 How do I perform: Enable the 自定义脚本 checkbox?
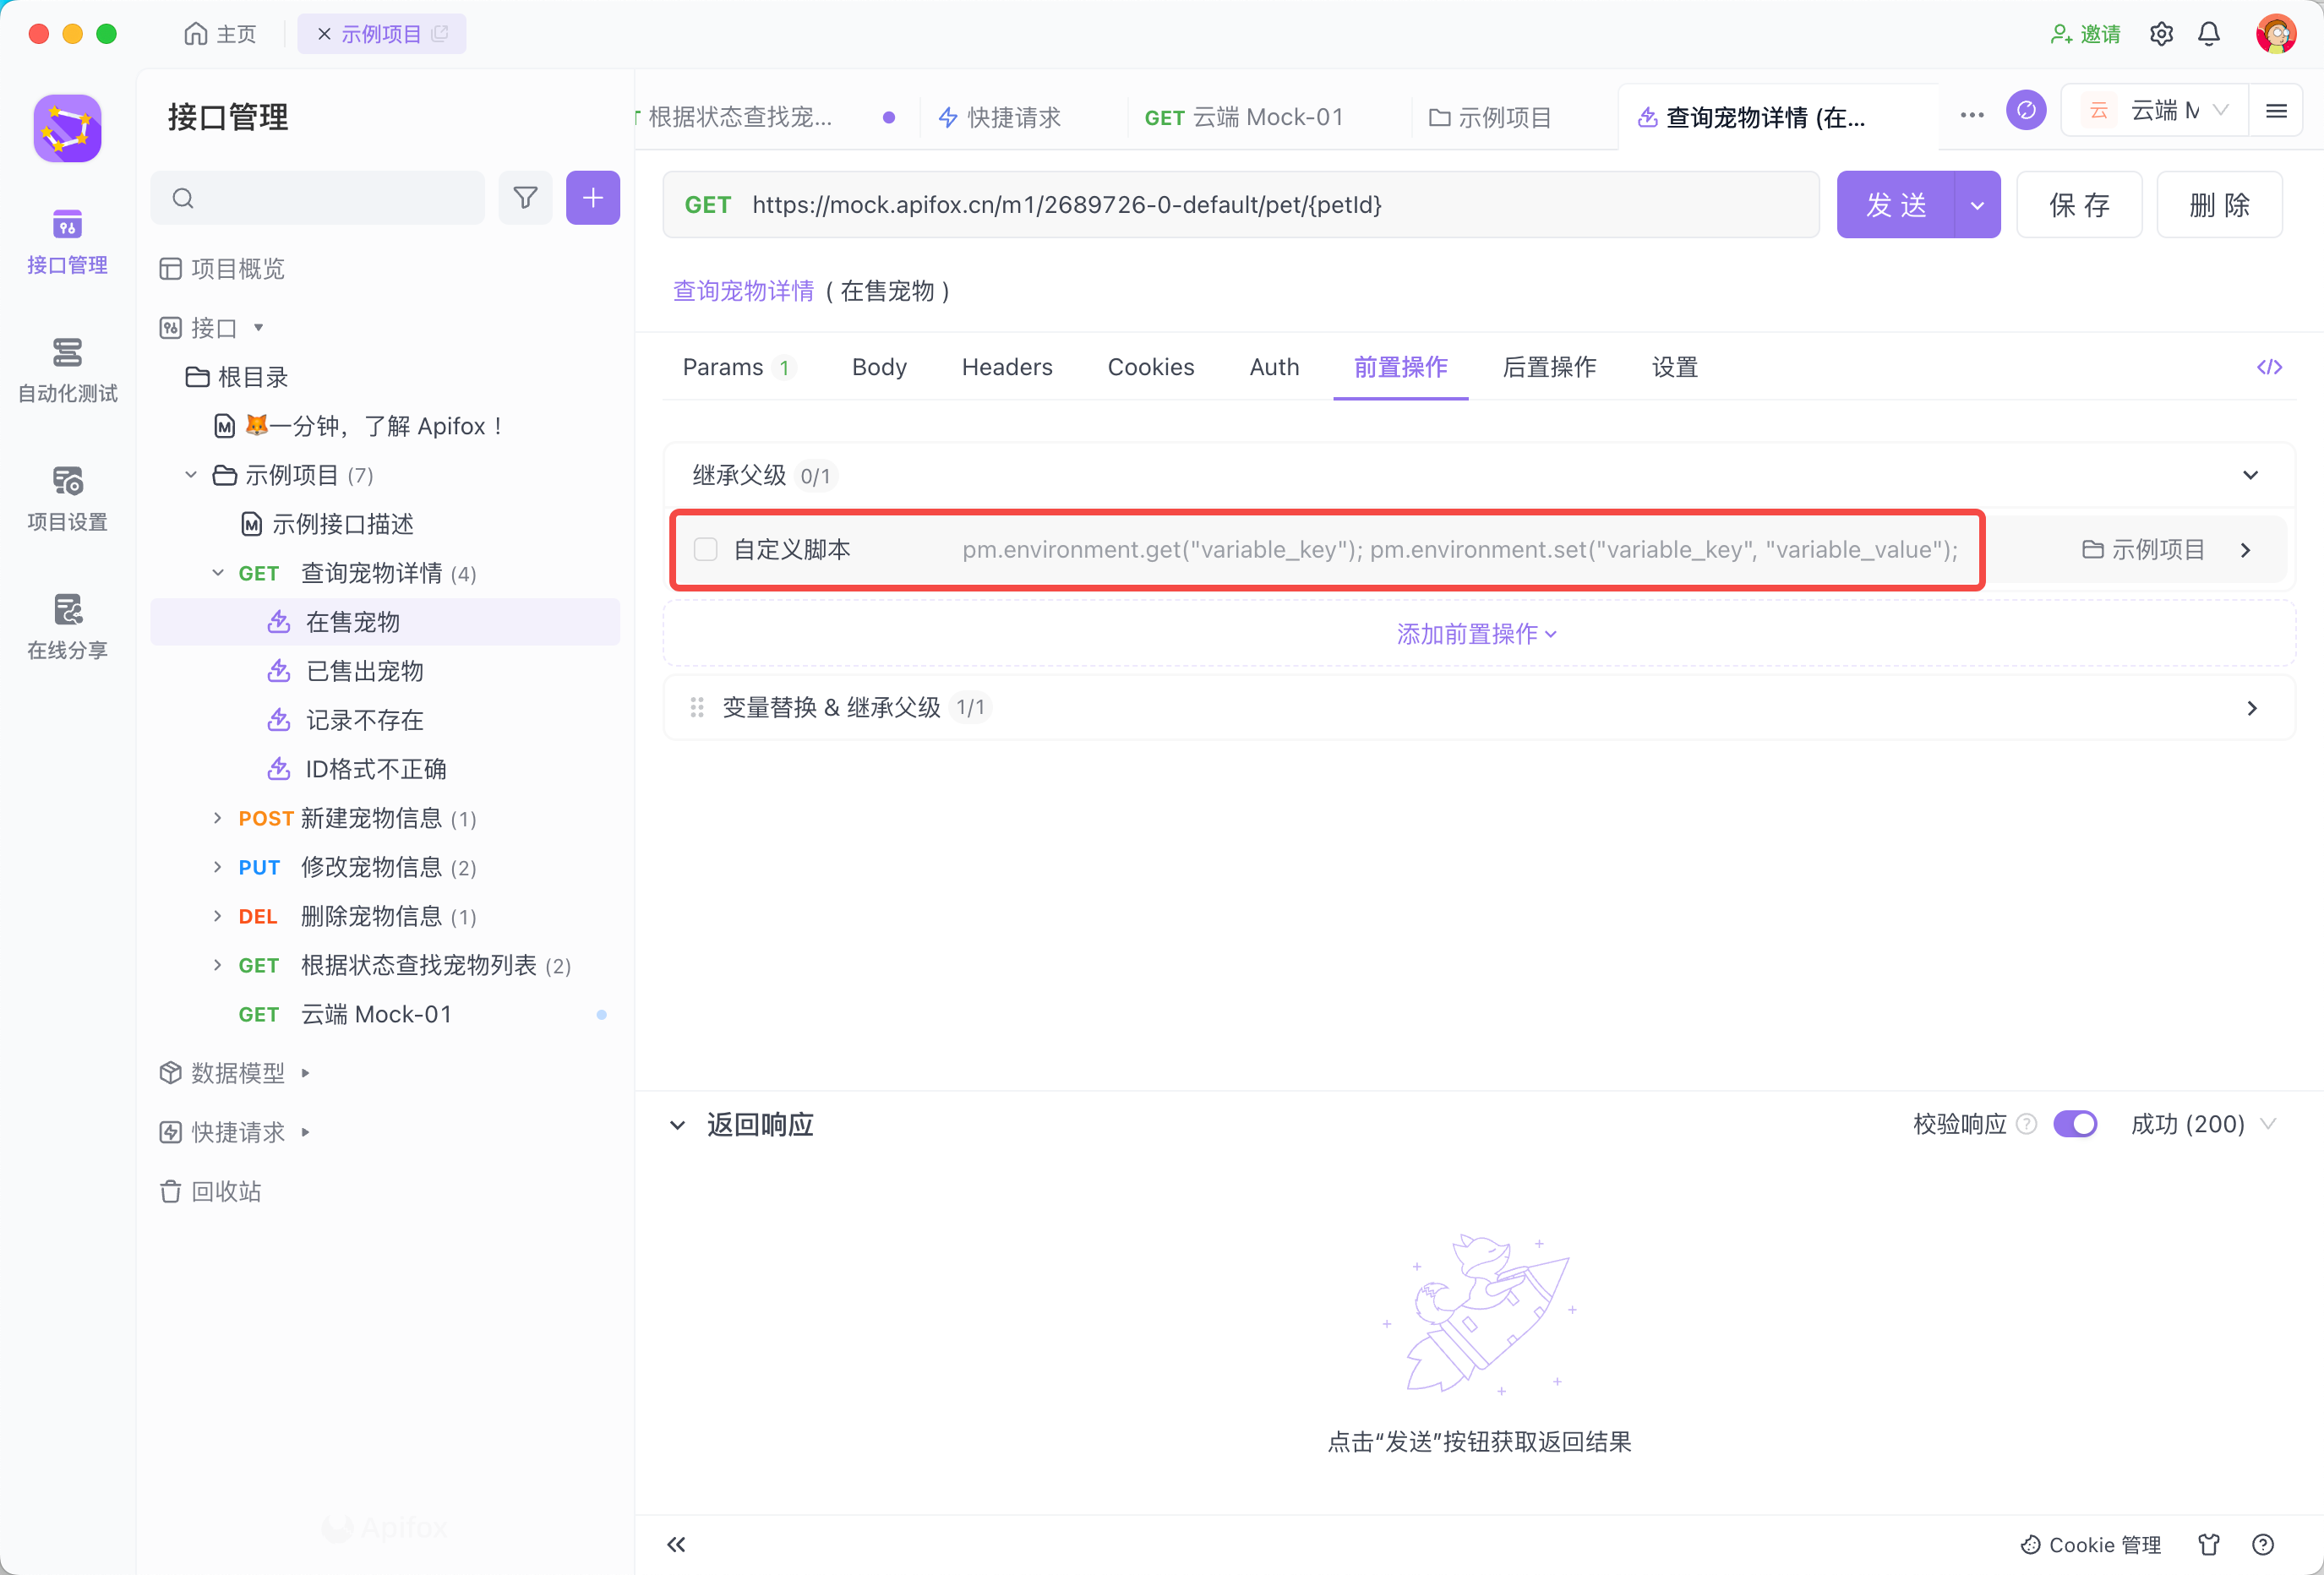706,549
